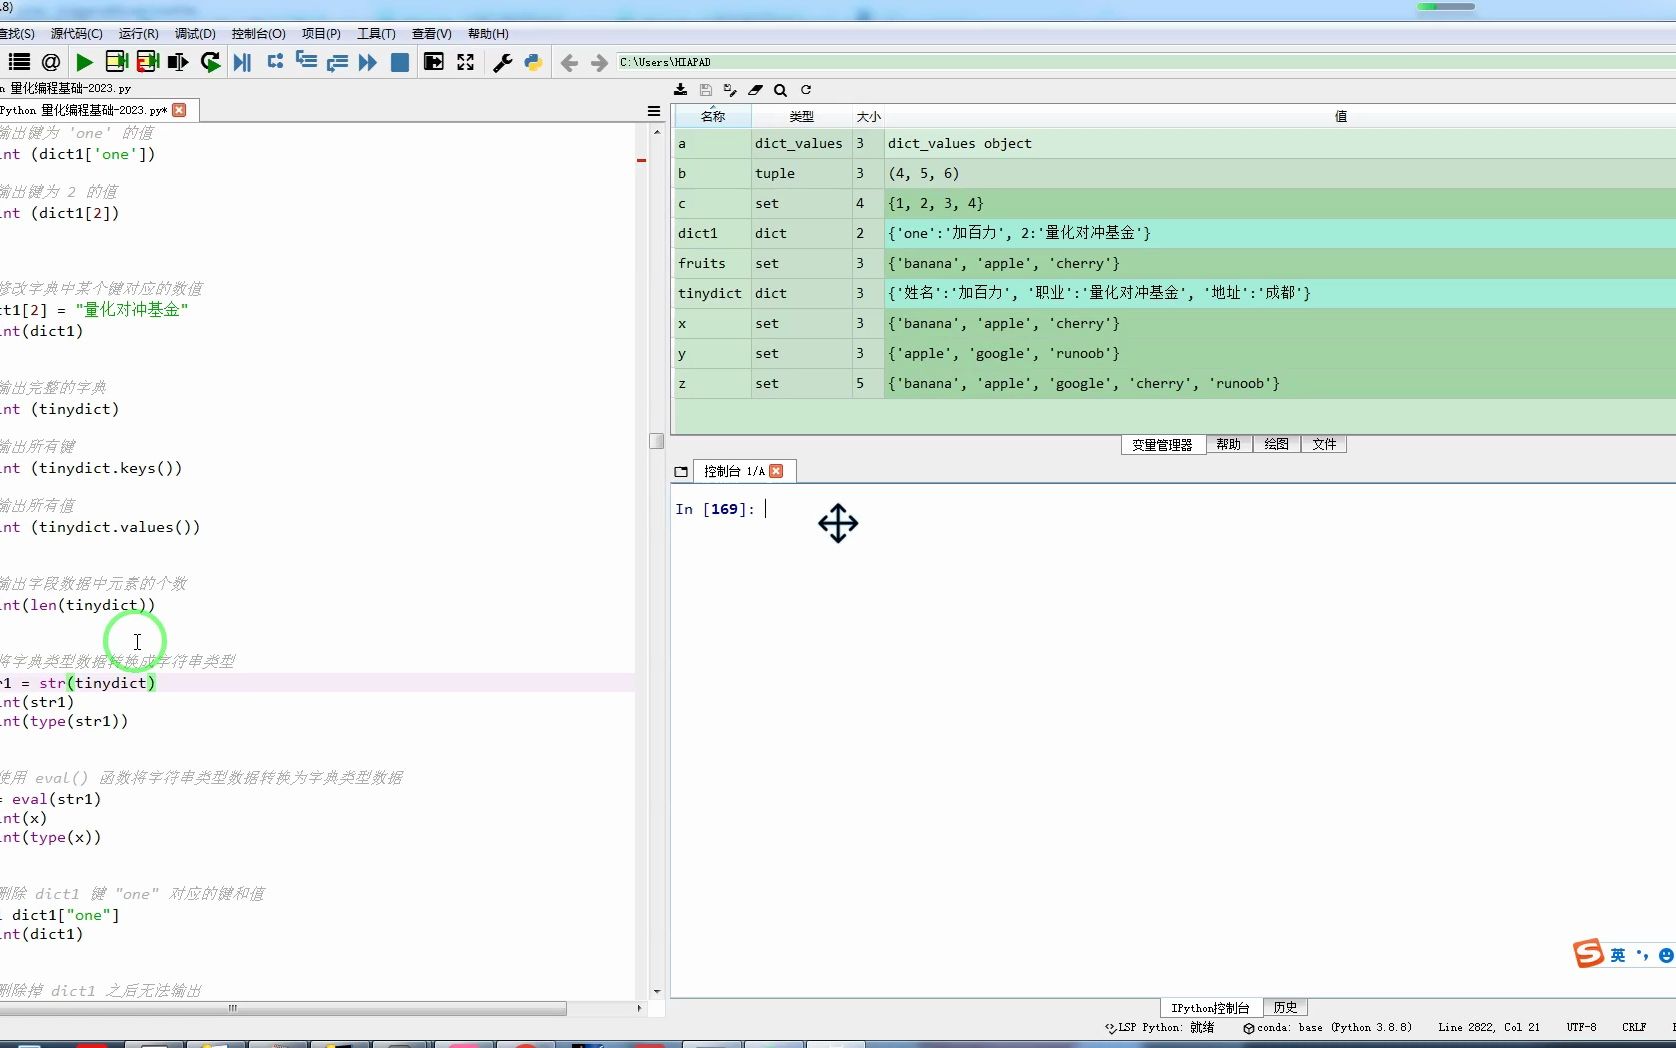Open the 控制台(O) menu
Screen dimensions: 1676x1048
point(259,34)
